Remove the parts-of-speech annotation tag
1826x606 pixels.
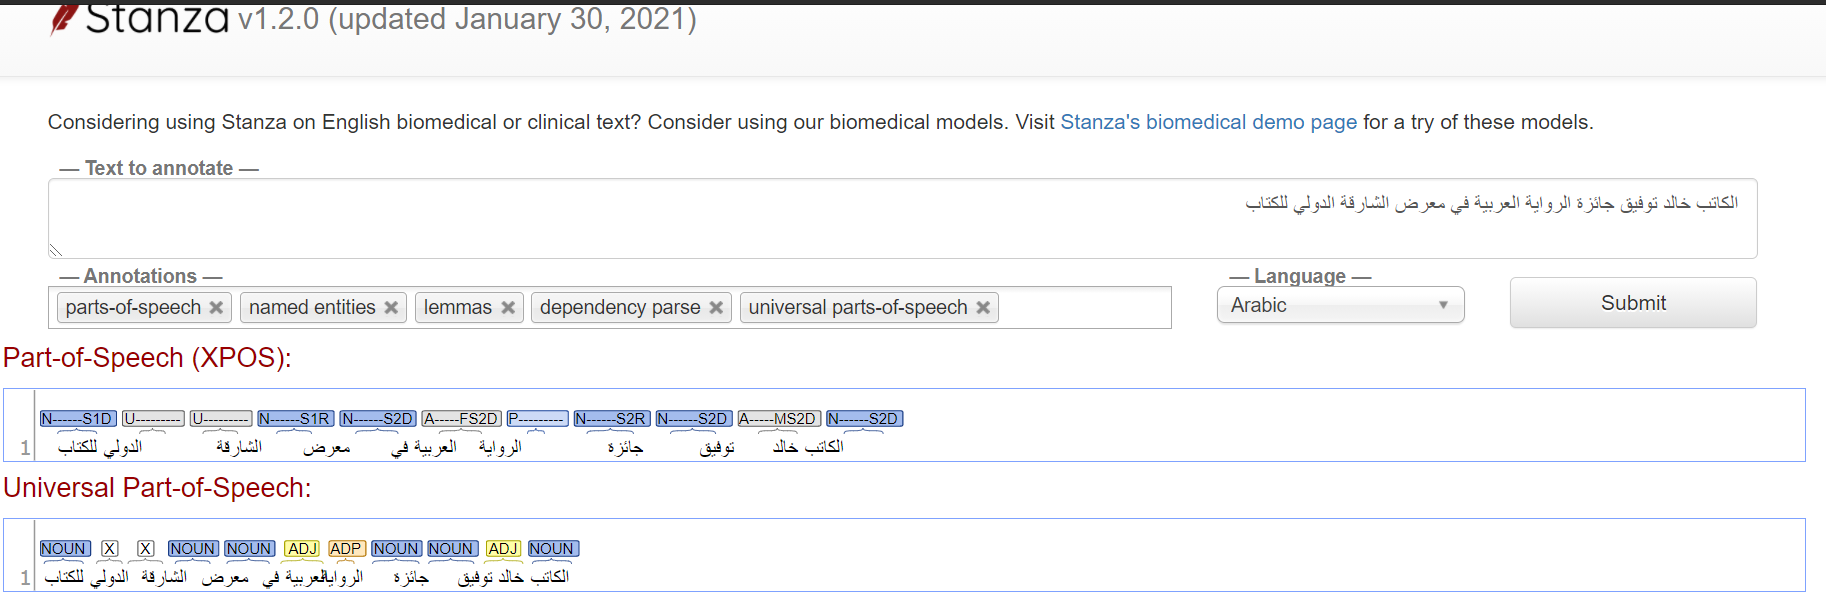click(x=216, y=308)
